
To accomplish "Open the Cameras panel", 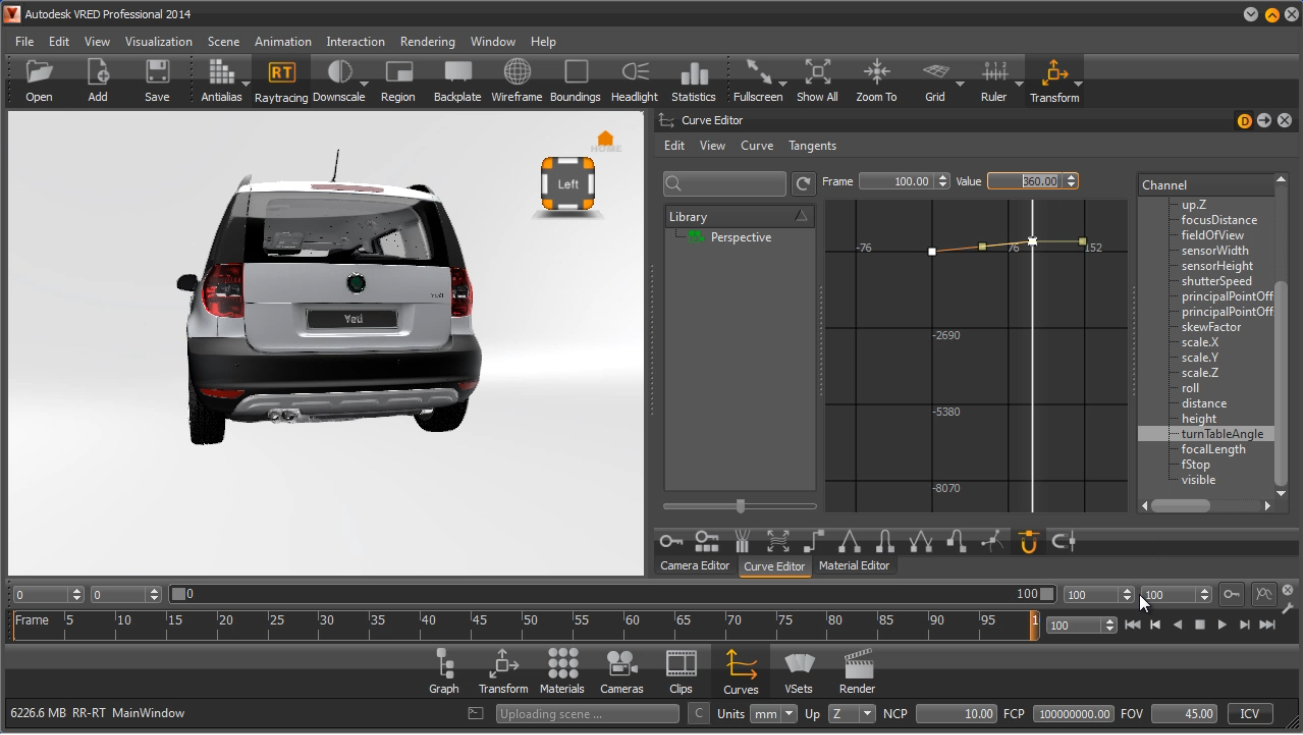I will (x=621, y=664).
